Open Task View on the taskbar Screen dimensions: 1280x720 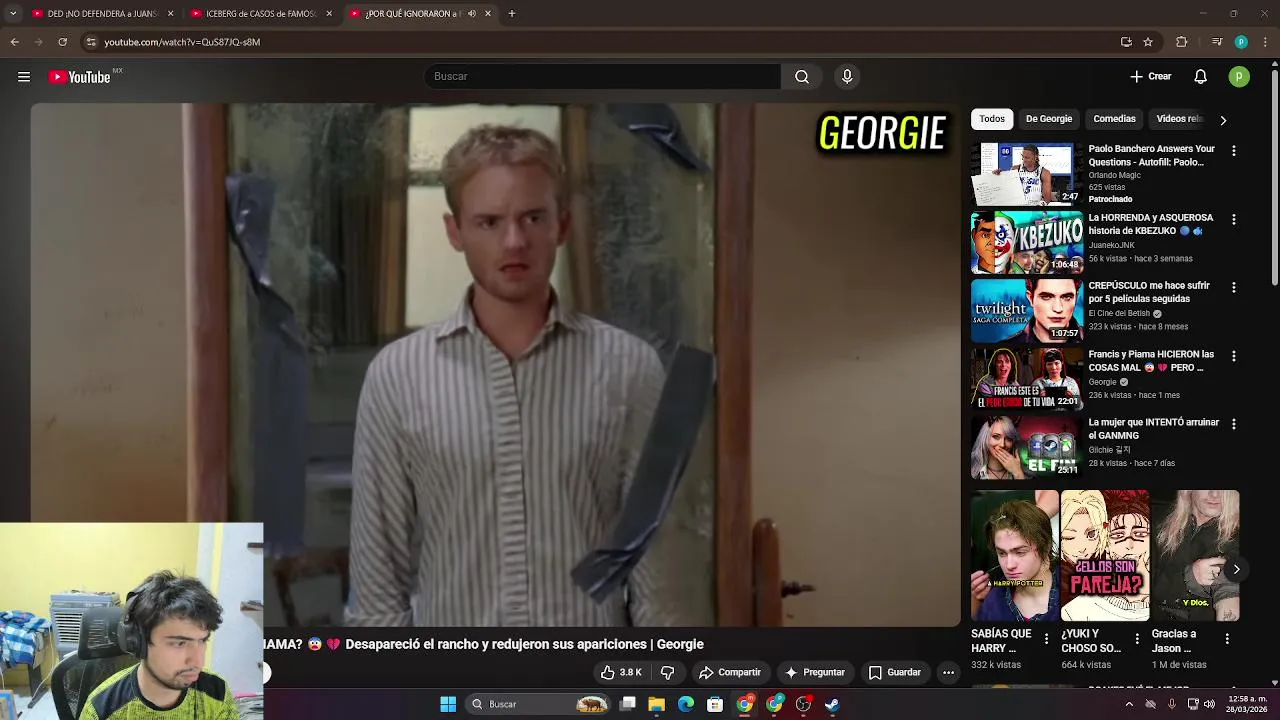click(628, 704)
